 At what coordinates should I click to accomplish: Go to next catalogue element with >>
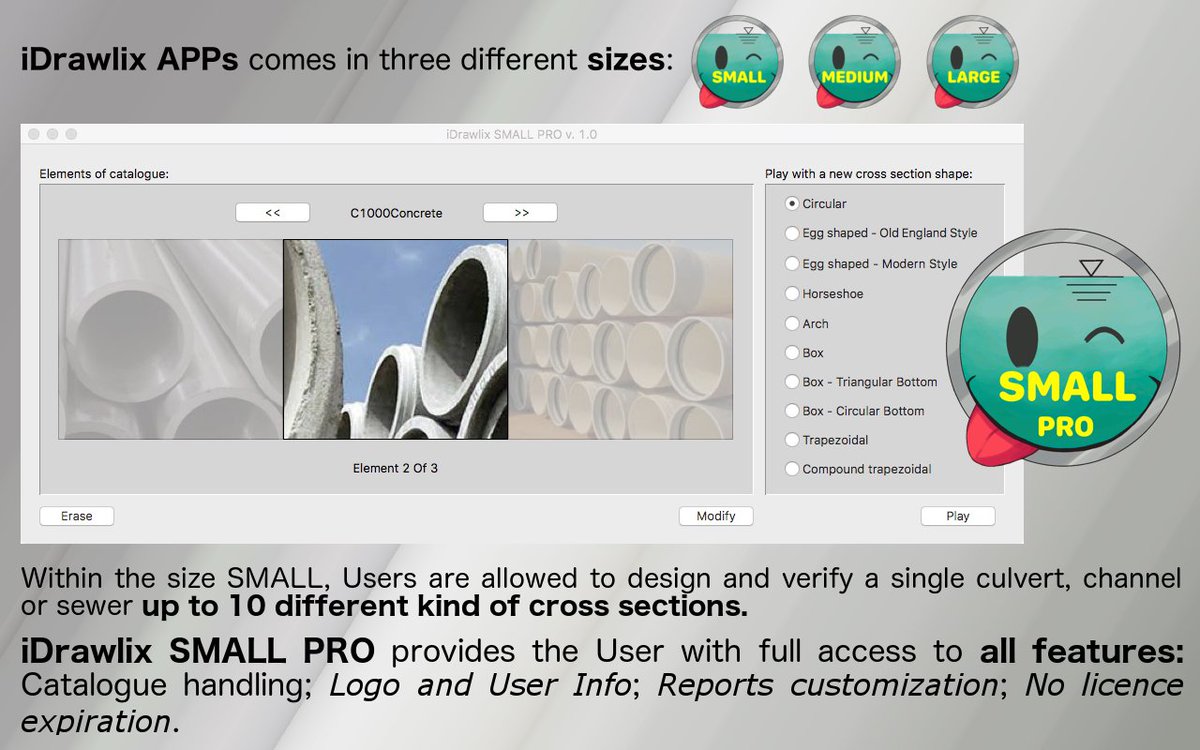(520, 213)
